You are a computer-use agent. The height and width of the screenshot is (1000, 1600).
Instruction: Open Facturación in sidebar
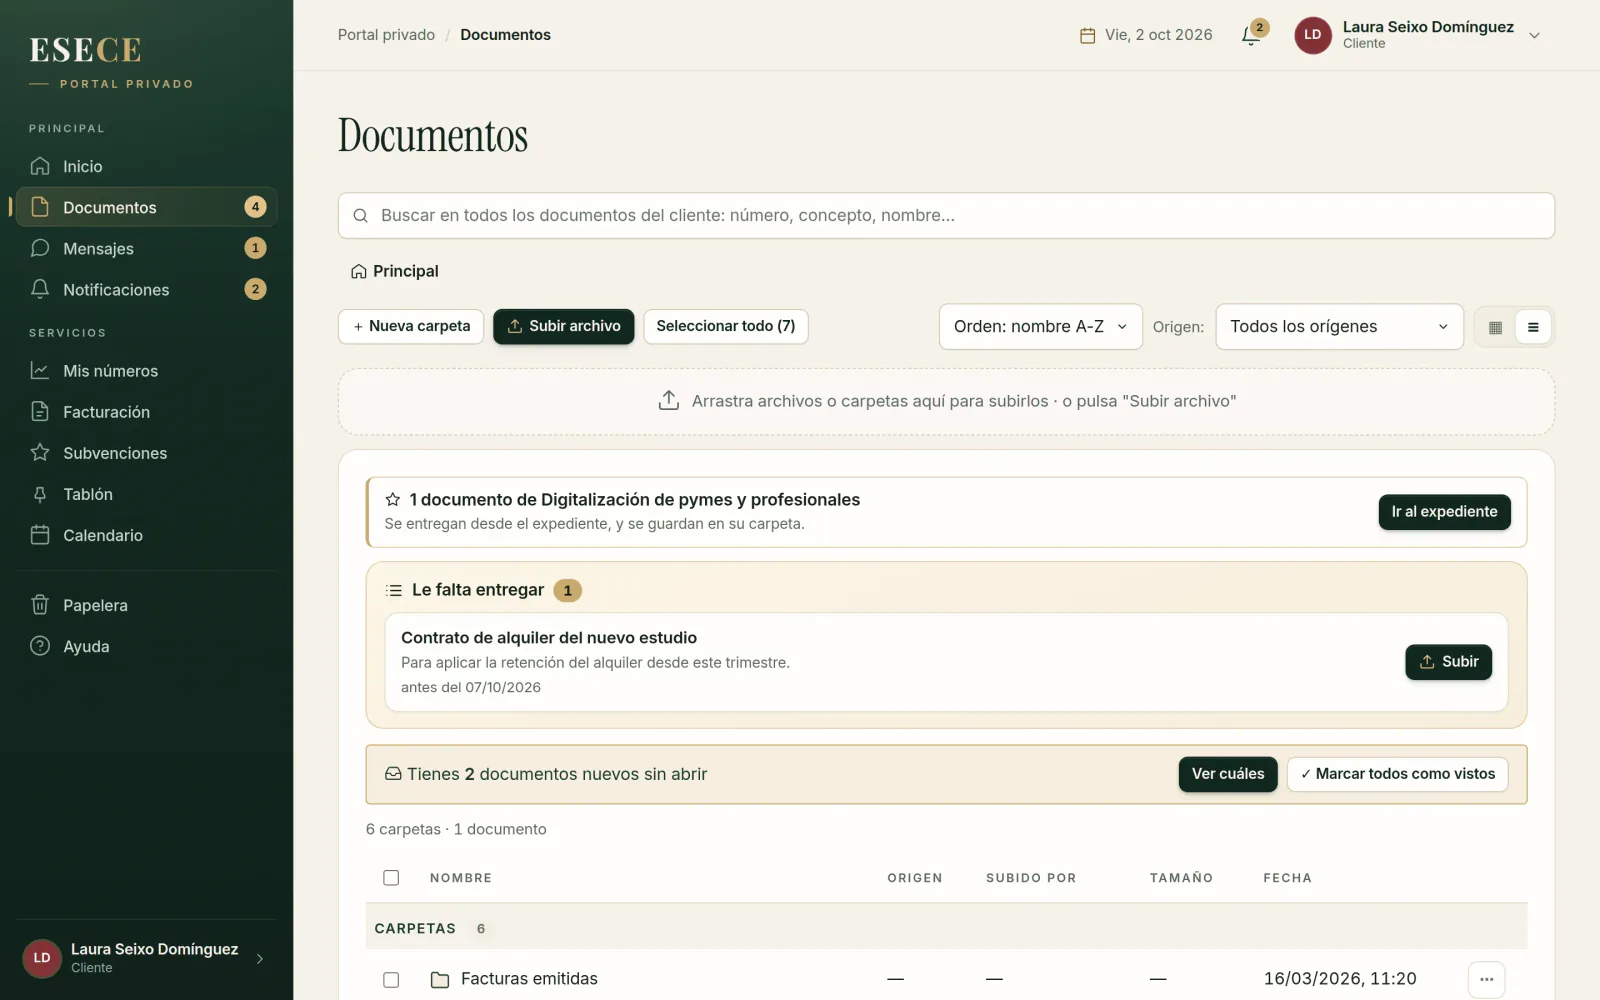point(146,411)
